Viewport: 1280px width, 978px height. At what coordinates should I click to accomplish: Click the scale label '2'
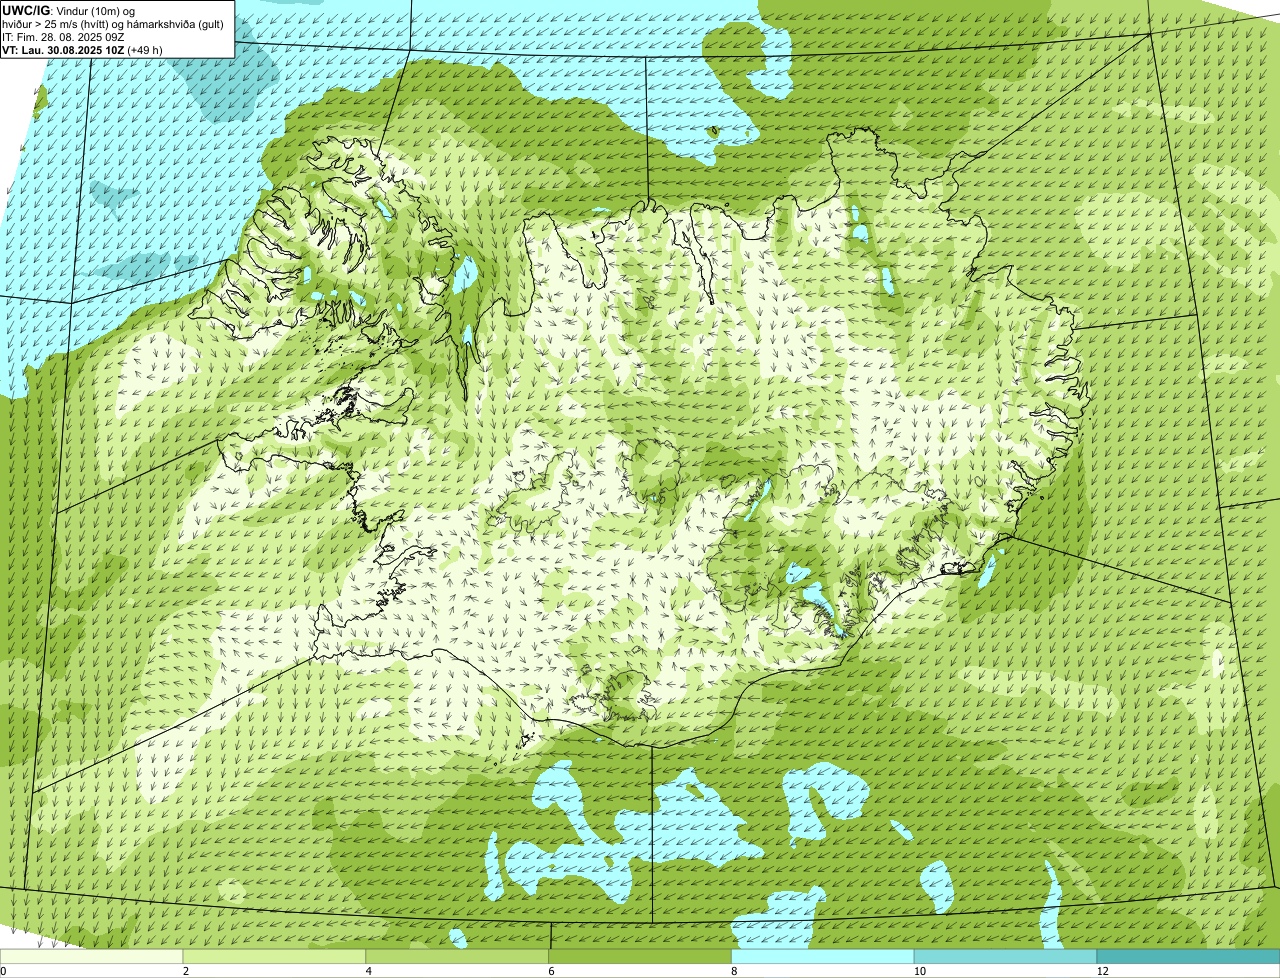click(186, 971)
